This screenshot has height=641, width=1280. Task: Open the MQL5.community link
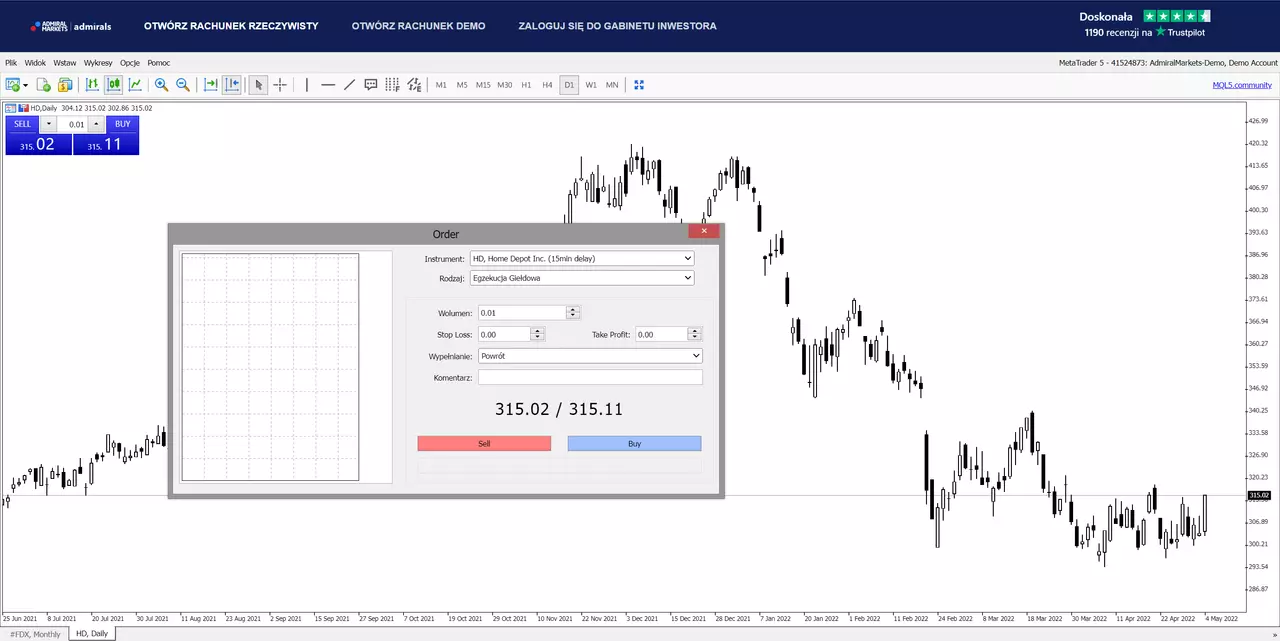click(1242, 85)
